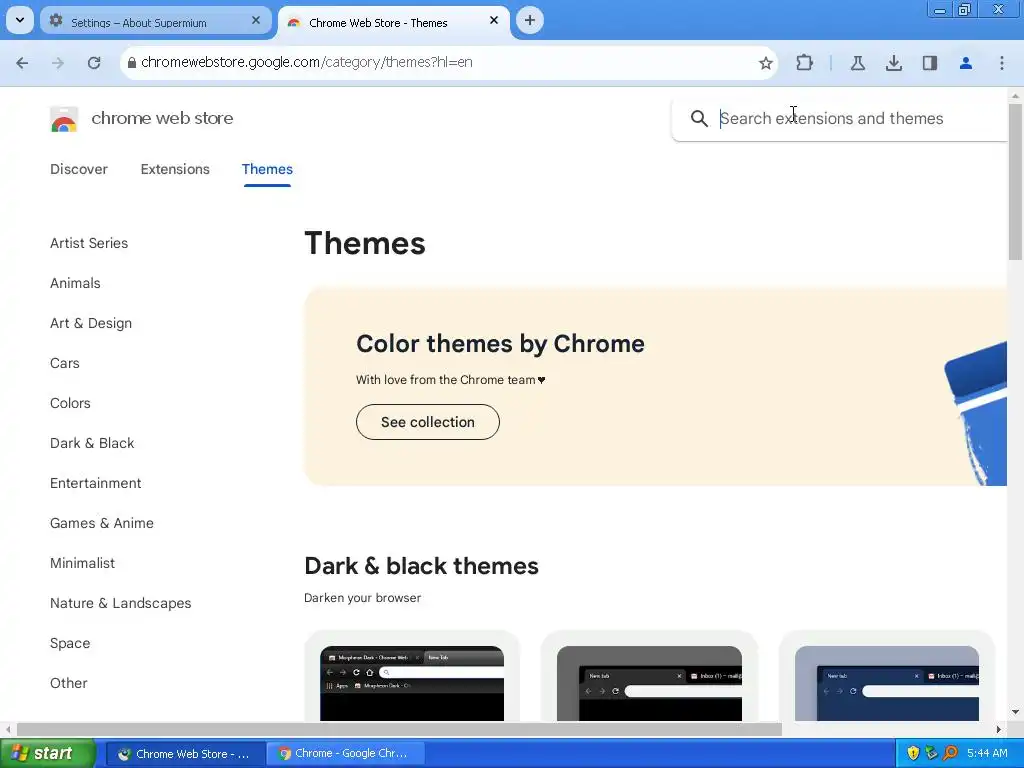Click the padlock site info icon
Viewport: 1024px width, 768px height.
(132, 63)
